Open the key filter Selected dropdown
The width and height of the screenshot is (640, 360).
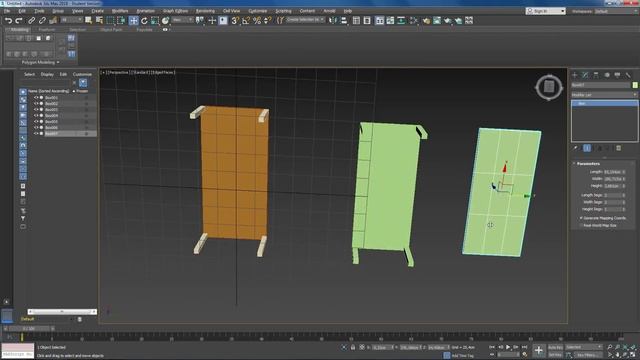(584, 347)
